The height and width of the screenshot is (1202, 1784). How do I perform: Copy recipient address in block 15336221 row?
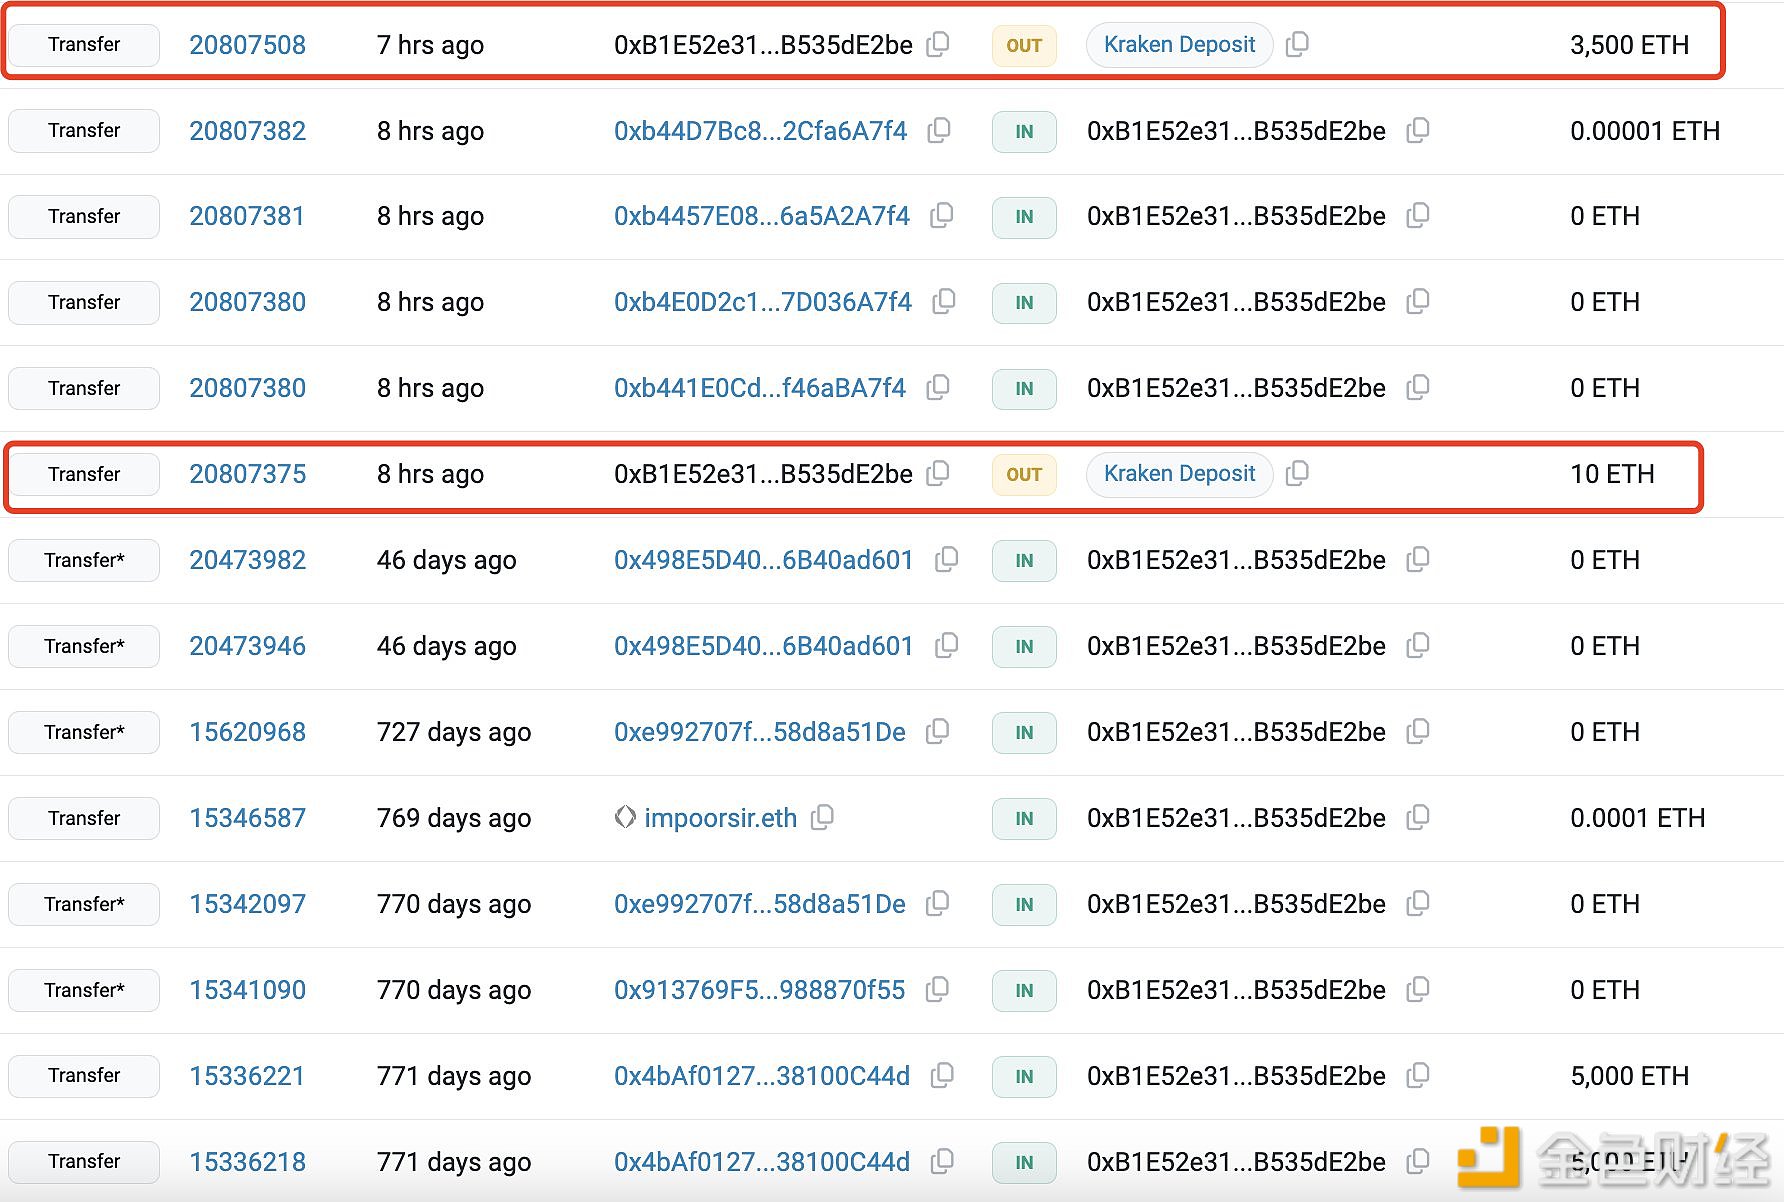coord(1418,1075)
